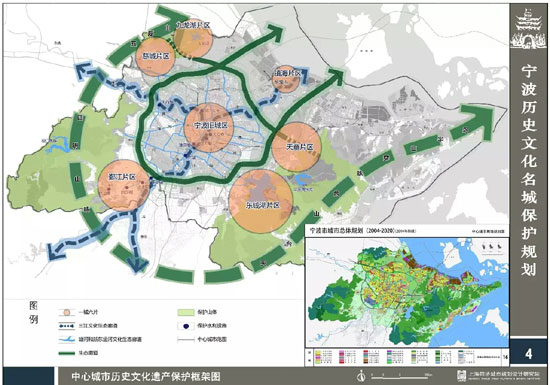Click the page number 4 box
Screen dimensions: 550x385
click(528, 353)
